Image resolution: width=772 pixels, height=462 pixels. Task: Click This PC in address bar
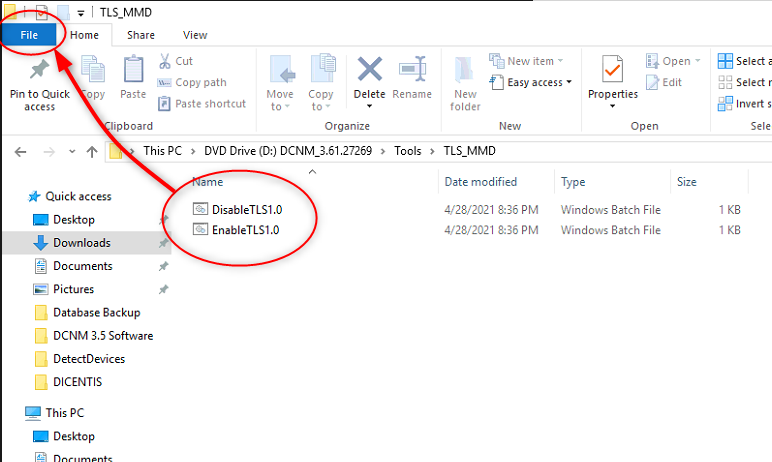(x=162, y=151)
